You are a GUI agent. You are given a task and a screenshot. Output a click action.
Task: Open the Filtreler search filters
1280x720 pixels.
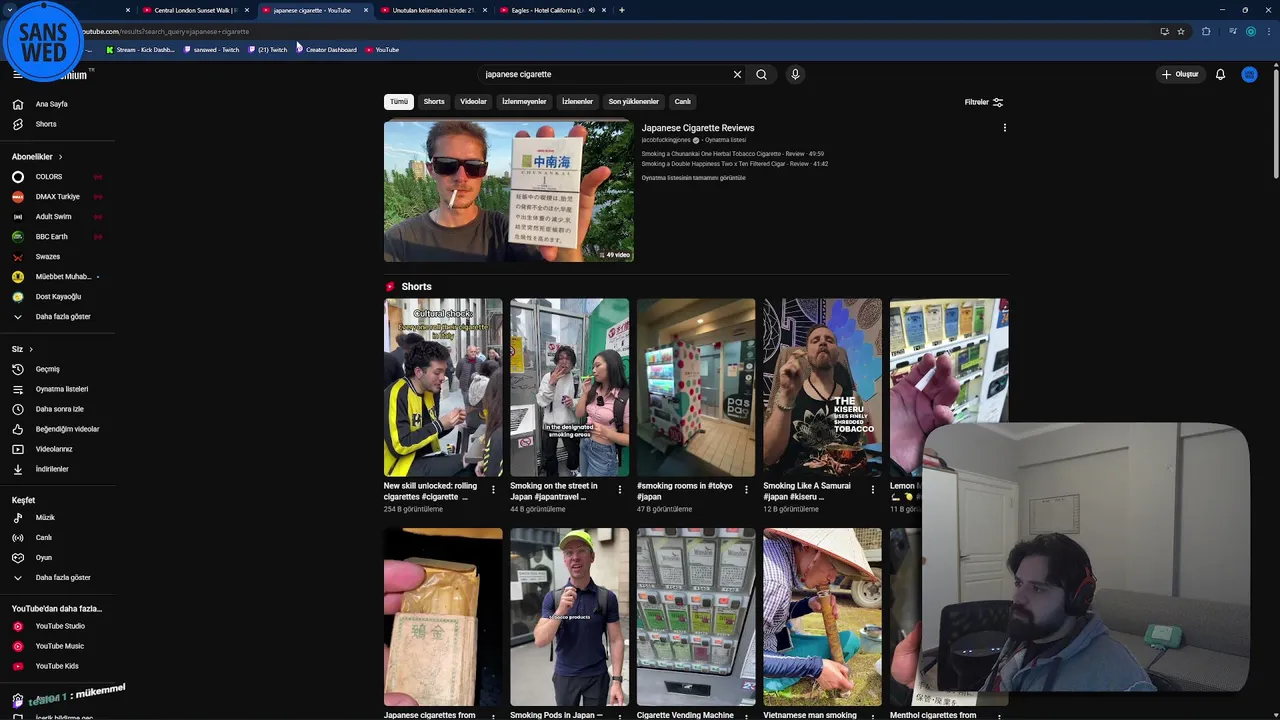(x=984, y=102)
